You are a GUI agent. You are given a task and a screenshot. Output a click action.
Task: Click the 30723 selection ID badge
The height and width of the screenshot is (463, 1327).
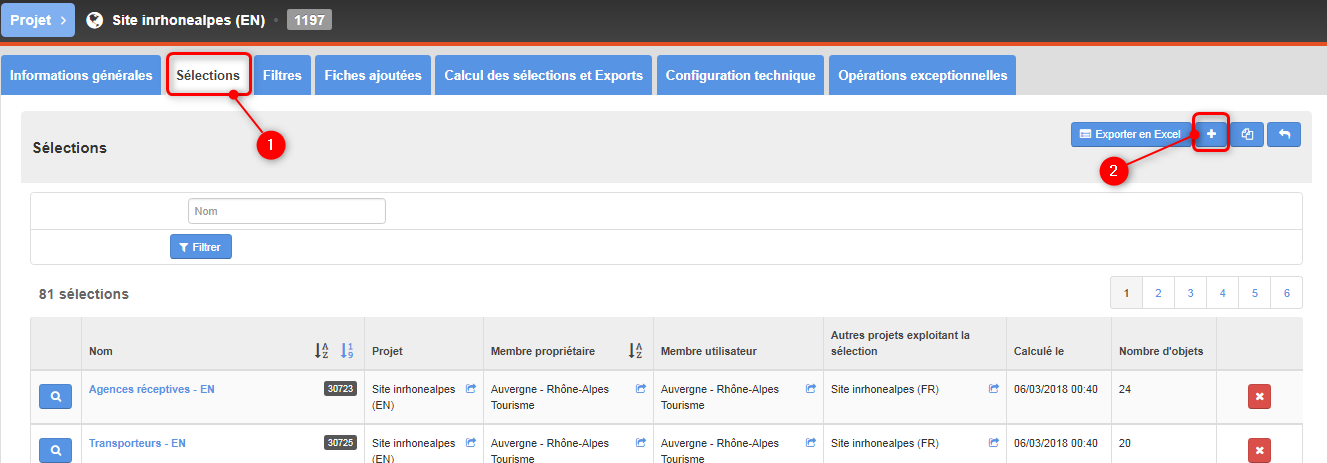340,389
